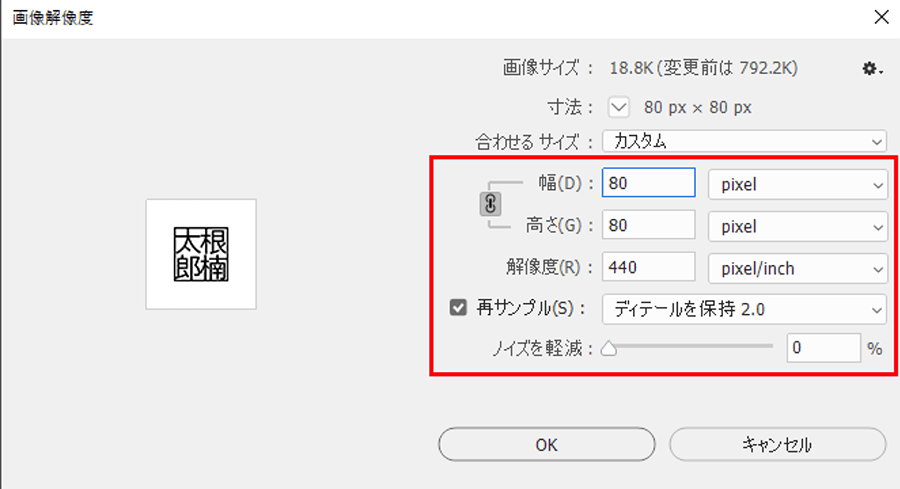Click the OK button
This screenshot has width=900, height=489.
point(546,444)
